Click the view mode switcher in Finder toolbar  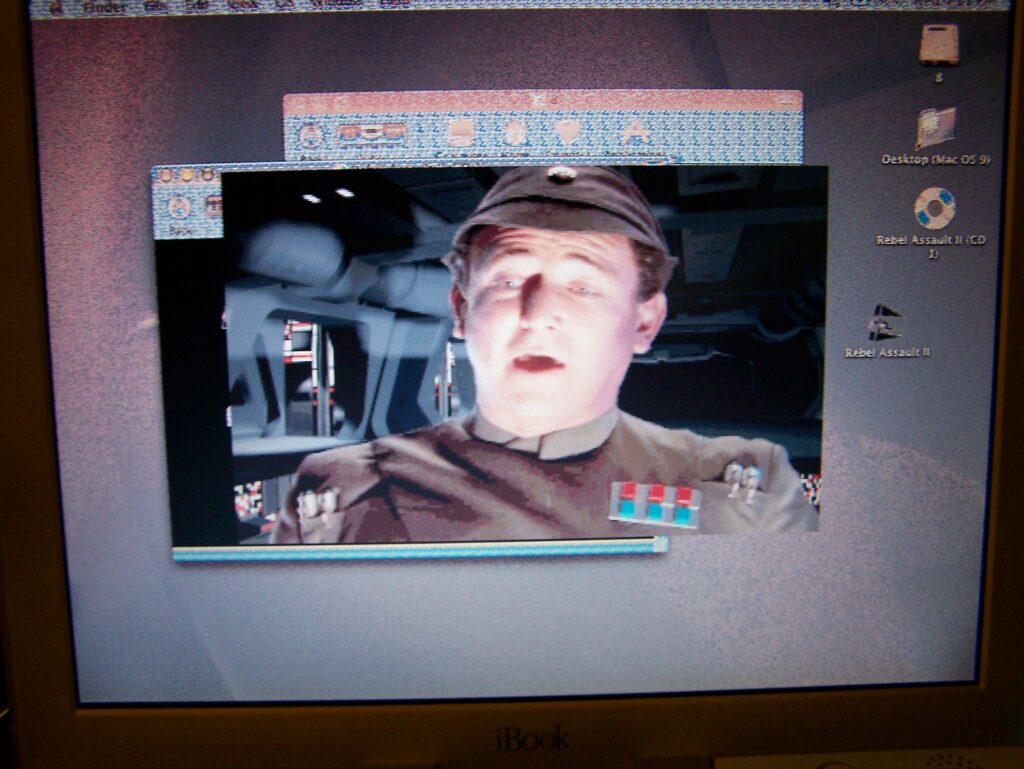pyautogui.click(x=372, y=133)
